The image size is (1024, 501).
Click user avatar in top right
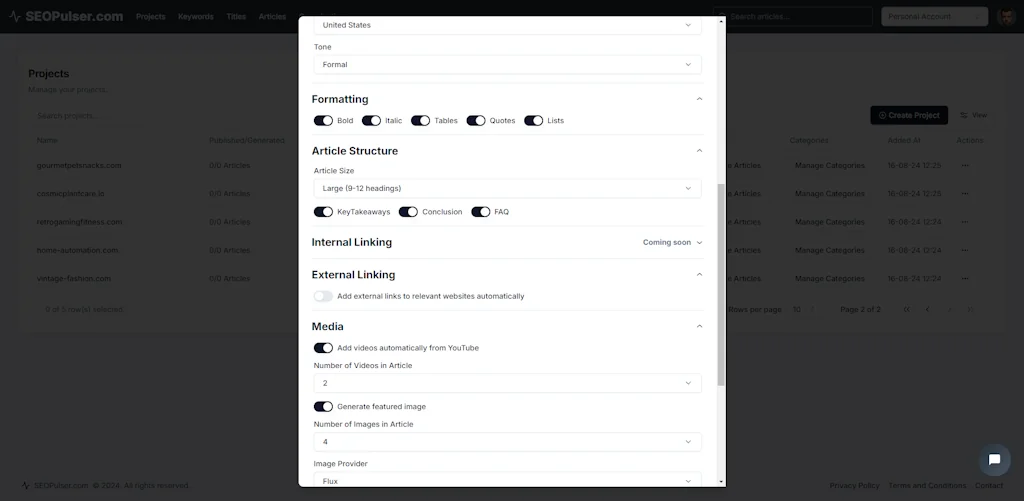pyautogui.click(x=1005, y=17)
